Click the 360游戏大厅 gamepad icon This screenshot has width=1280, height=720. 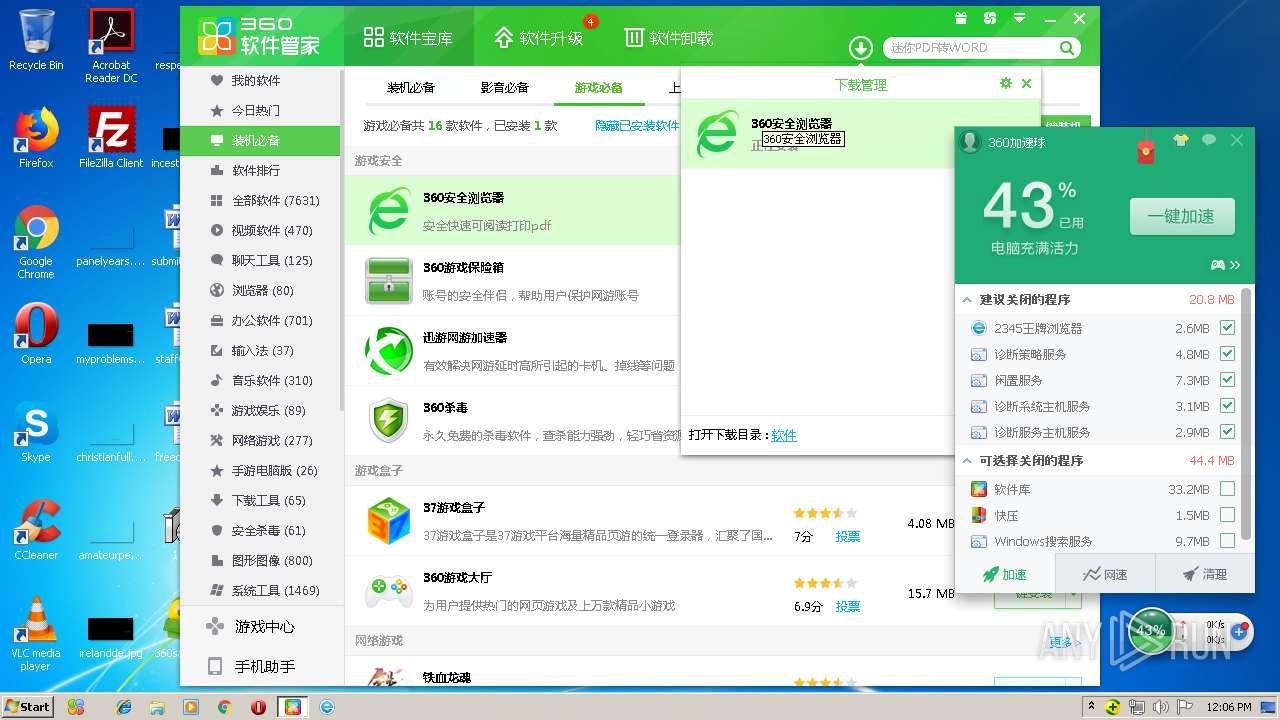click(x=388, y=590)
